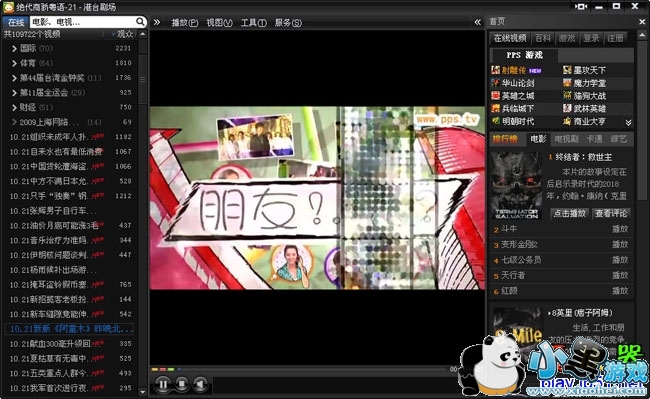650x399 pixels.
Task: Select the 百科 tab
Action: tap(543, 38)
